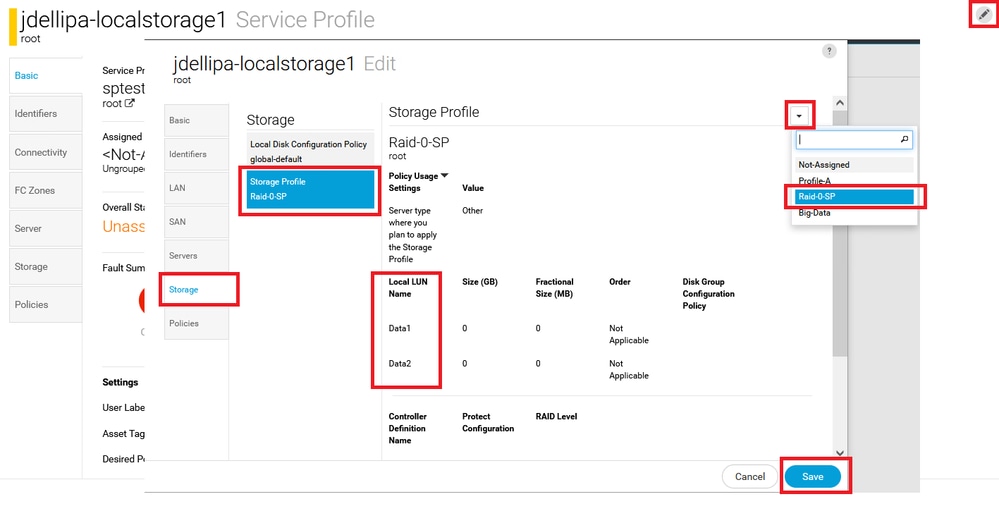Image resolution: width=999 pixels, height=513 pixels.
Task: Click the search magnifier in dropdown field
Action: [x=905, y=140]
